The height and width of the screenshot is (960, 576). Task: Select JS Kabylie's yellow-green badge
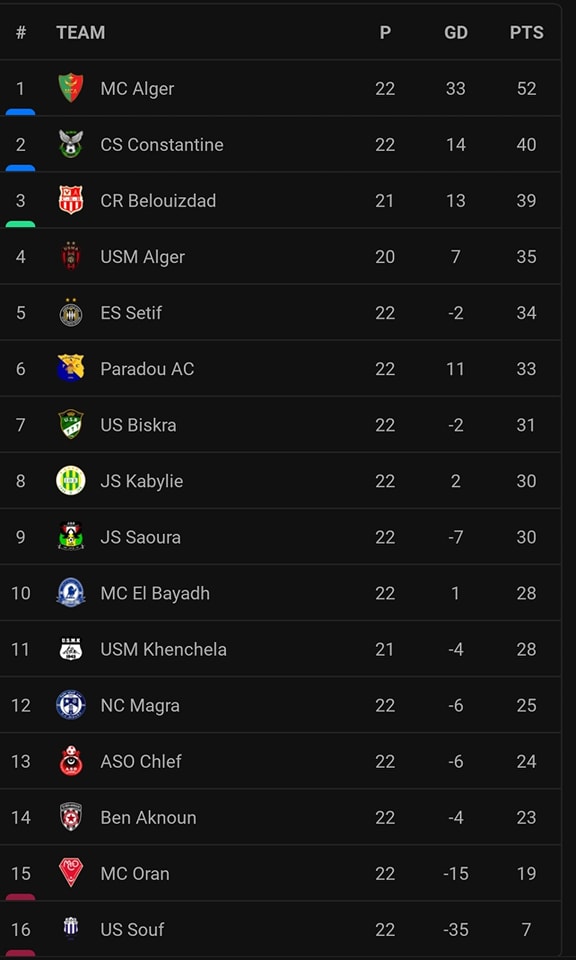(70, 481)
